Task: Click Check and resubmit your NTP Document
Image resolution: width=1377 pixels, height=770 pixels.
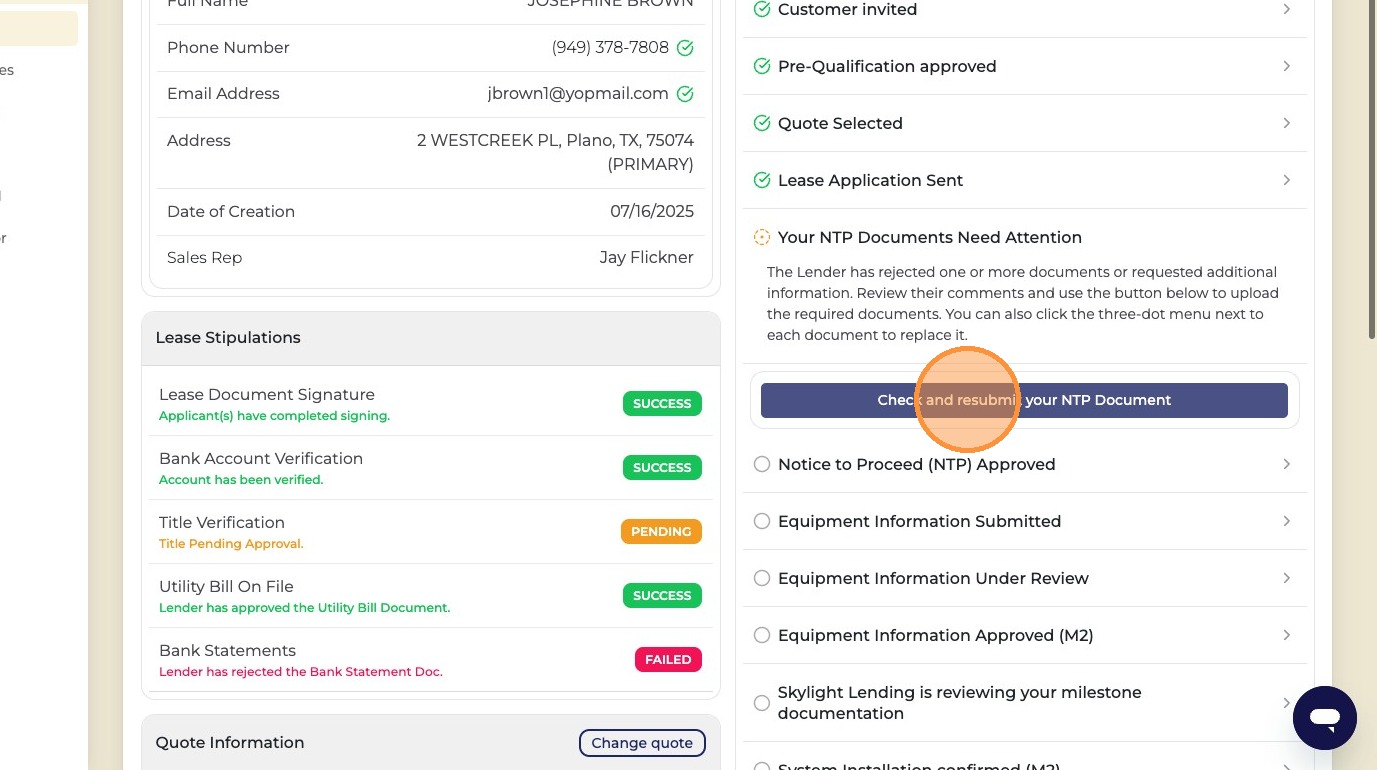Action: 1024,400
